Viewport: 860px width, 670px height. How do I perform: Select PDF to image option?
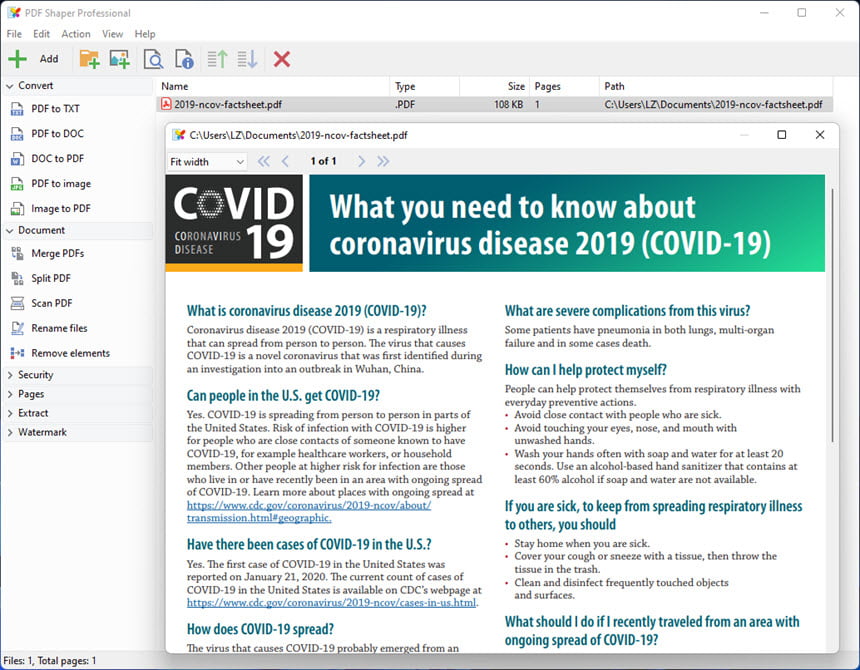[61, 184]
